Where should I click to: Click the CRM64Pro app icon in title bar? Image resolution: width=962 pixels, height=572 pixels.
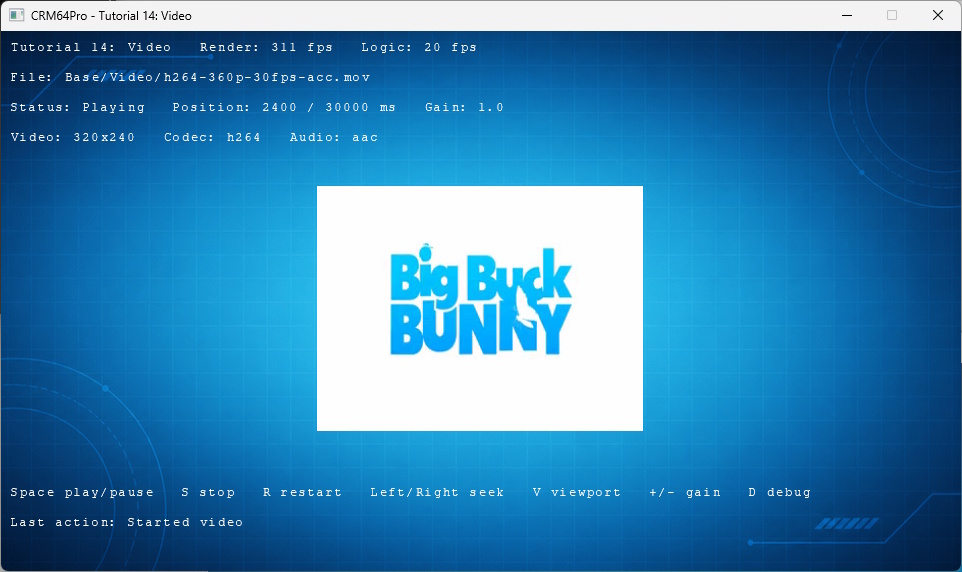coord(17,15)
